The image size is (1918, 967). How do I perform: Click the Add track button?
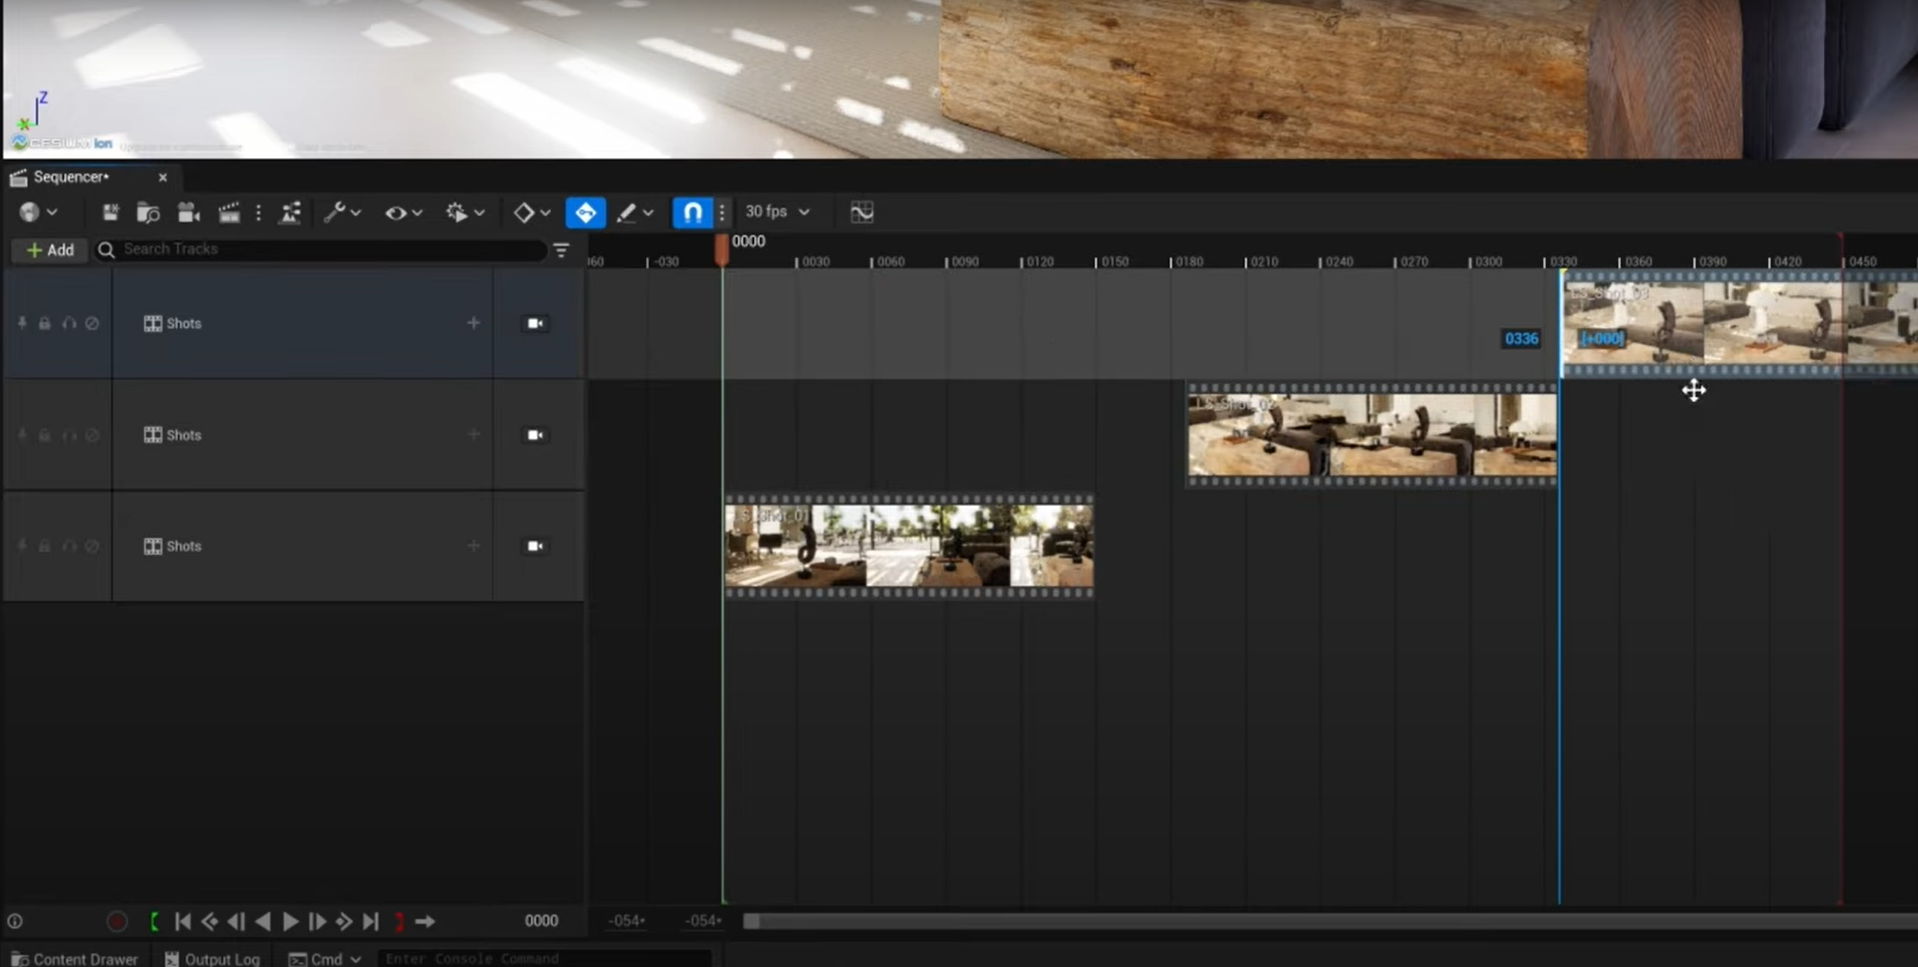pyautogui.click(x=50, y=250)
